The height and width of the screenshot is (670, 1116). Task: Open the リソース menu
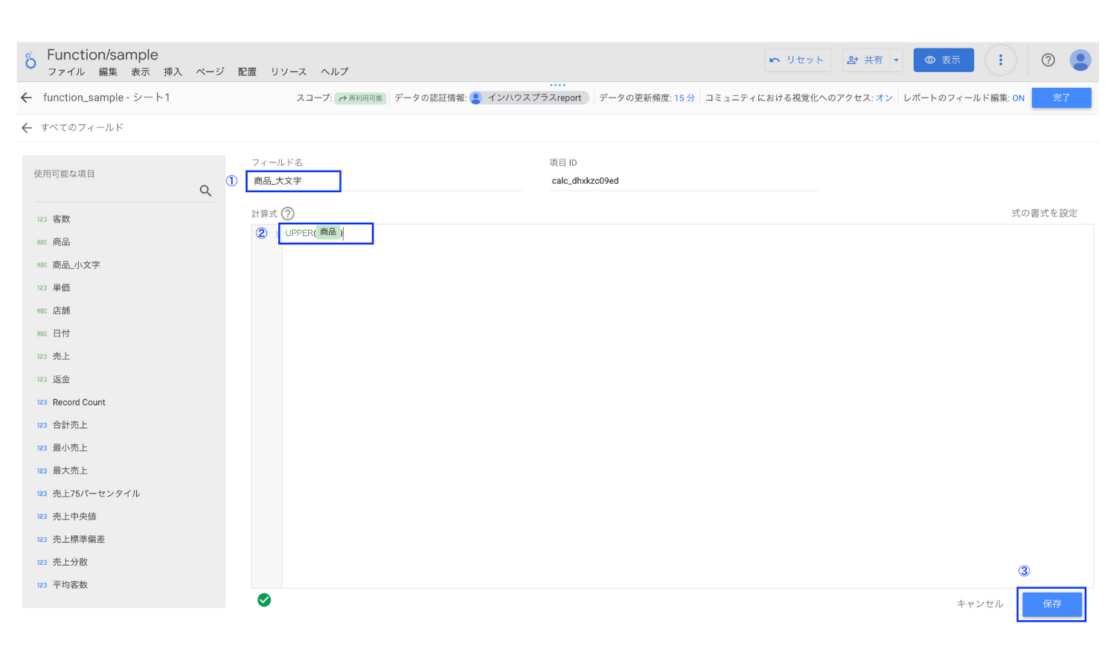click(290, 72)
